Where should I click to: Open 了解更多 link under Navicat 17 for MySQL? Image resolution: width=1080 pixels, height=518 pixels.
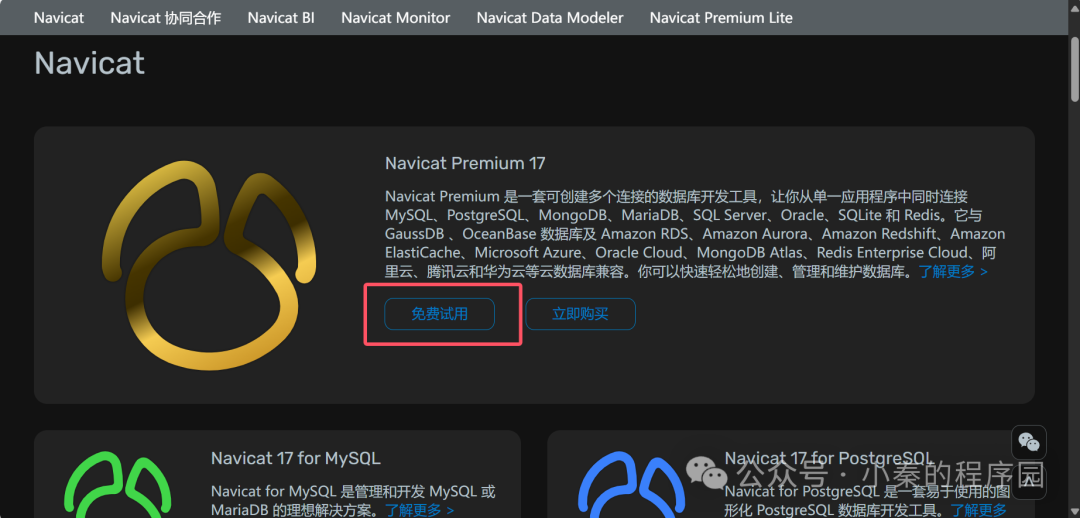pyautogui.click(x=419, y=510)
